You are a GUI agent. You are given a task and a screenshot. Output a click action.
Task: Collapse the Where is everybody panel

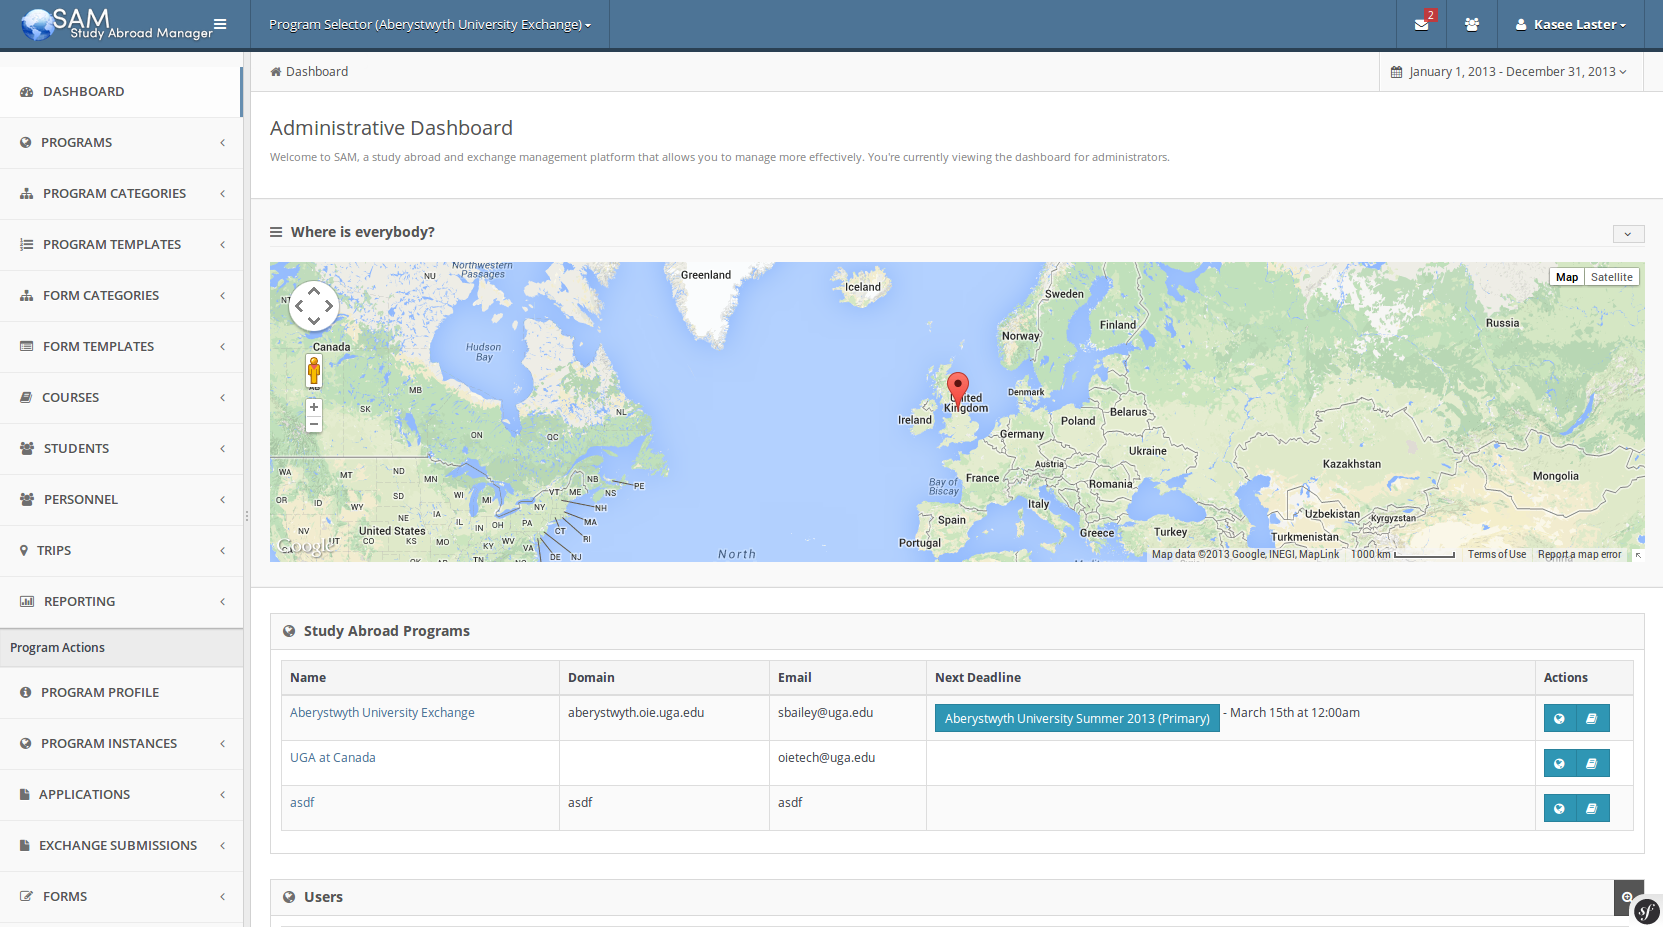coord(1628,234)
